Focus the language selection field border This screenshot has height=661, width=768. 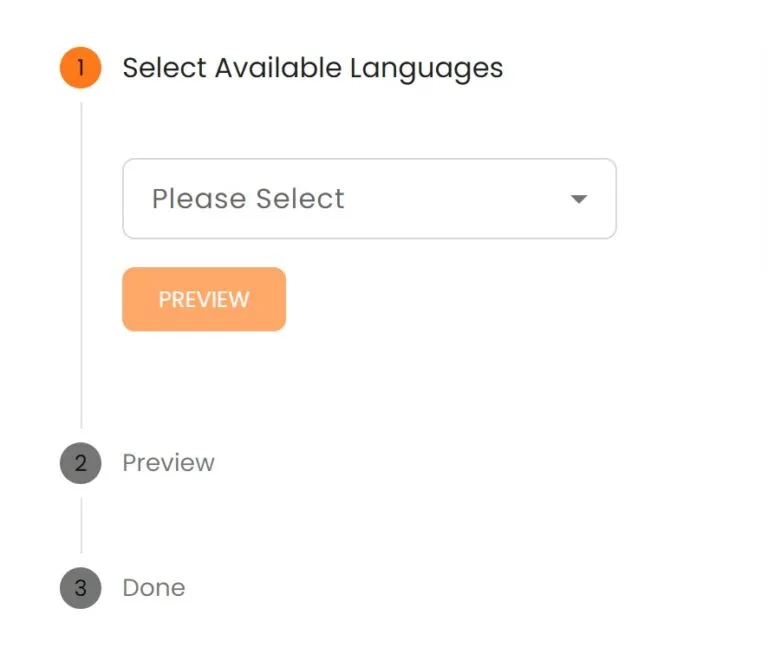369,198
